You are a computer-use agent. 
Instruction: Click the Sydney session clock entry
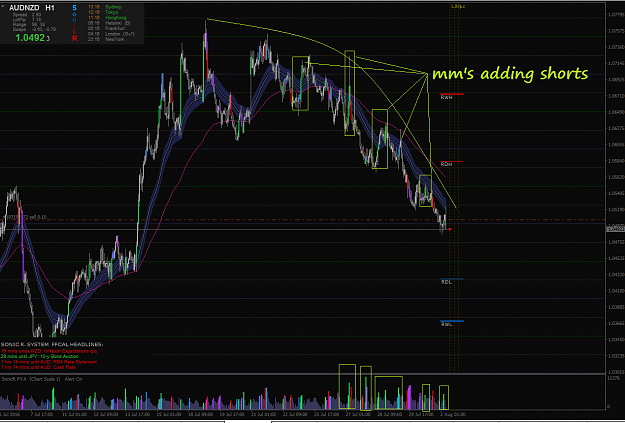(x=105, y=7)
